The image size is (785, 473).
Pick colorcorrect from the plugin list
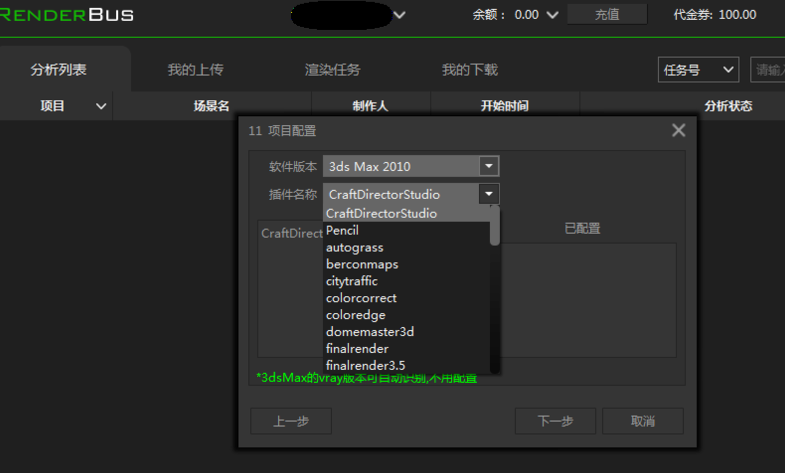point(407,298)
